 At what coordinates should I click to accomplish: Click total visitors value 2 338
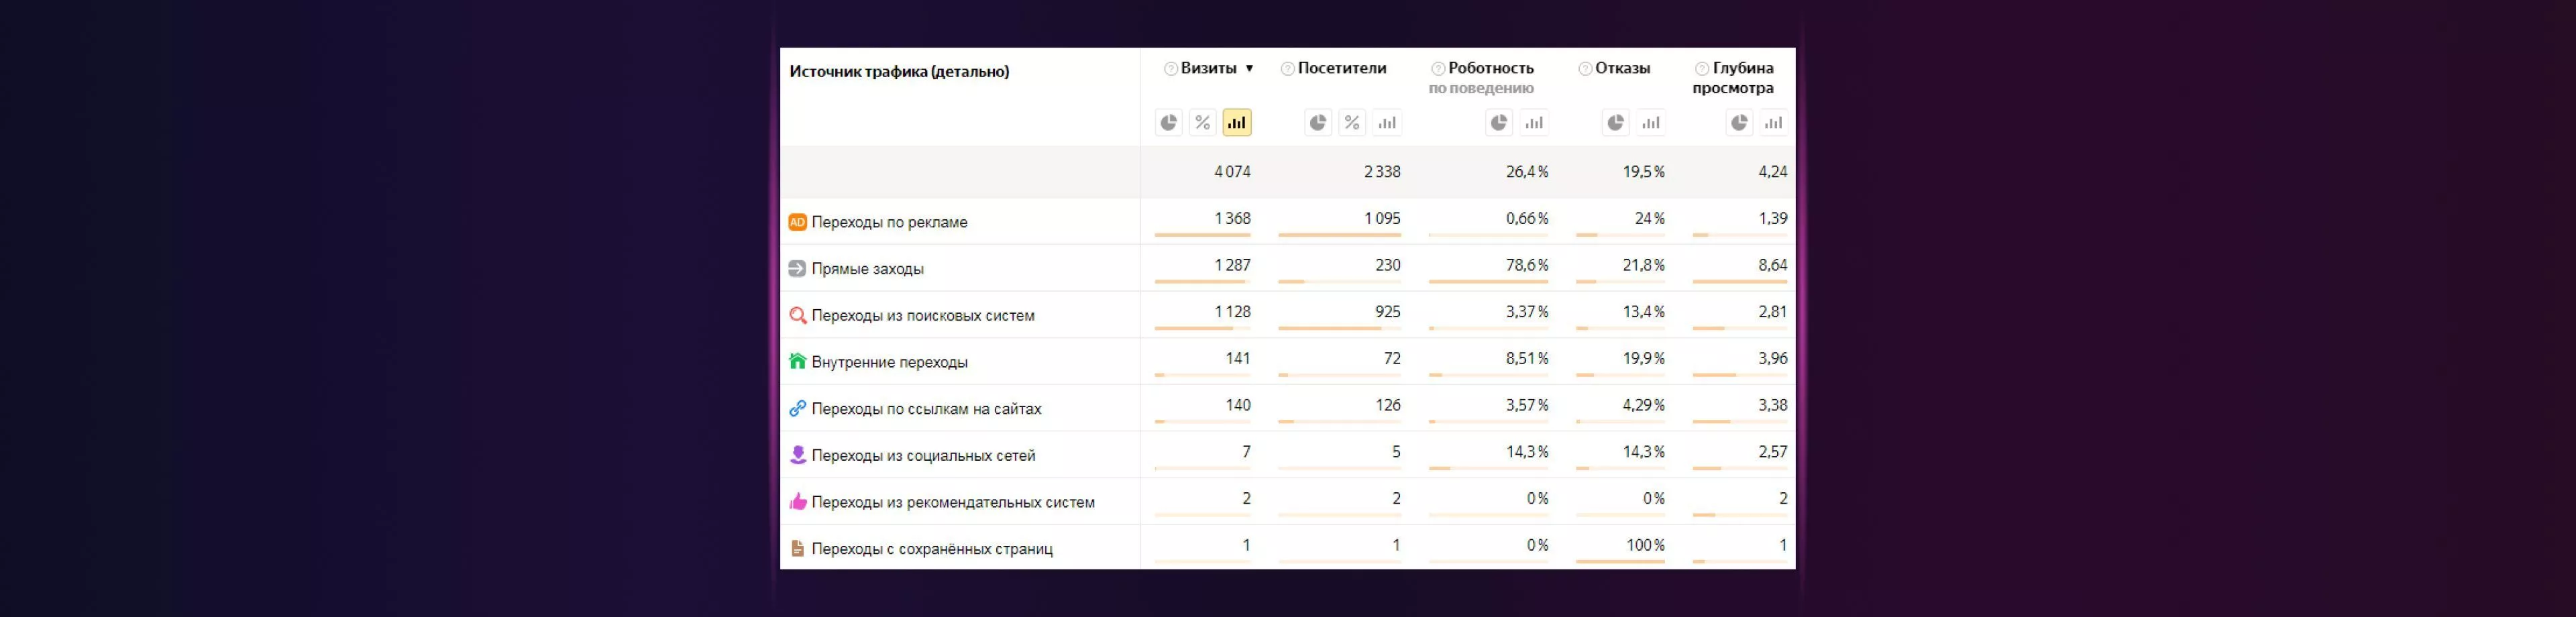click(1382, 172)
